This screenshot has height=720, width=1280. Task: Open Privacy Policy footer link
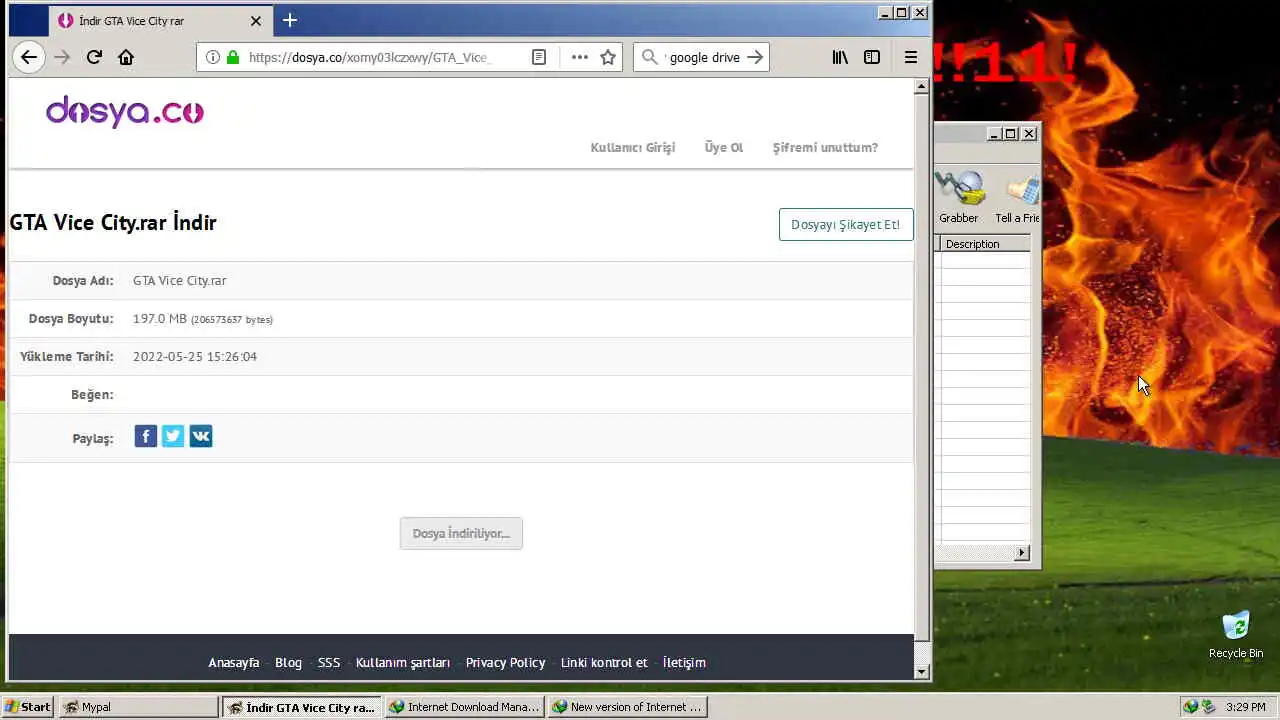505,662
